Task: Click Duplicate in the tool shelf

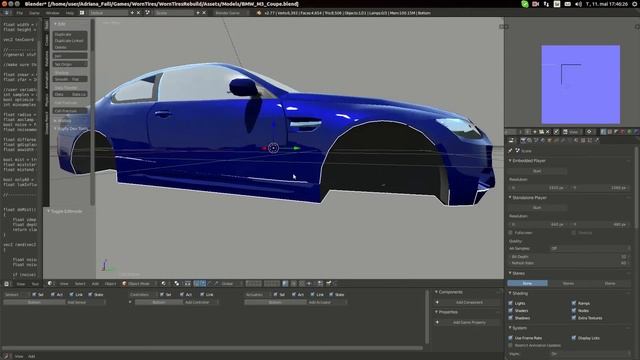Action: click(70, 35)
